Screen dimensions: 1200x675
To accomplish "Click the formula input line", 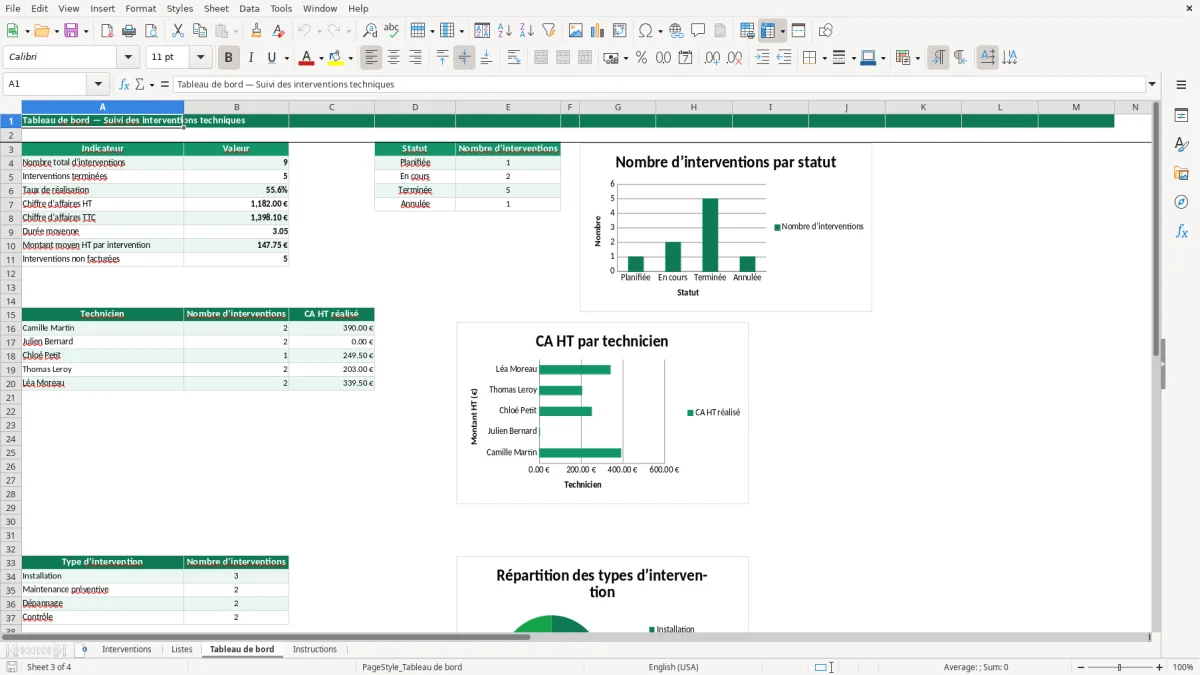I will click(x=658, y=85).
